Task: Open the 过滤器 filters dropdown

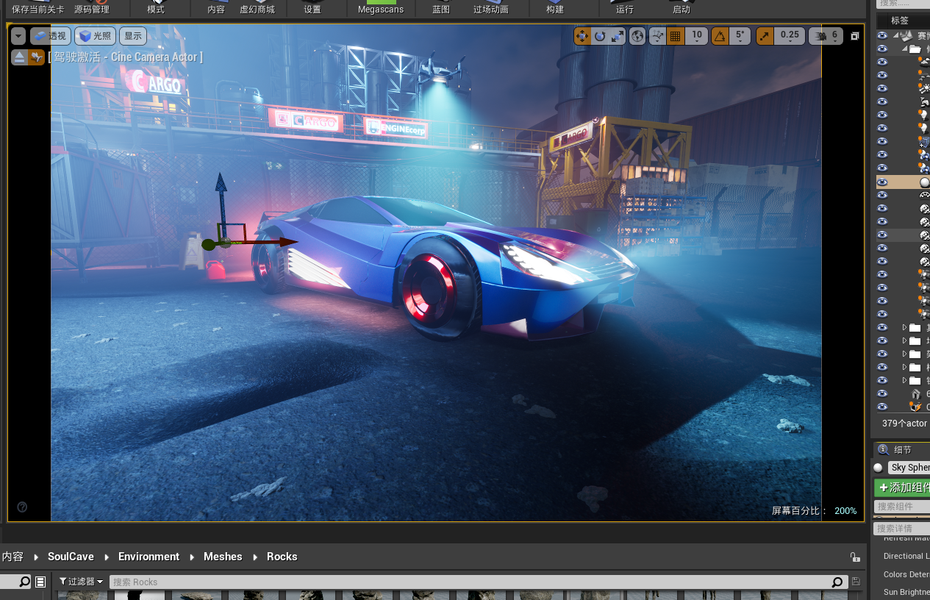Action: (x=81, y=582)
